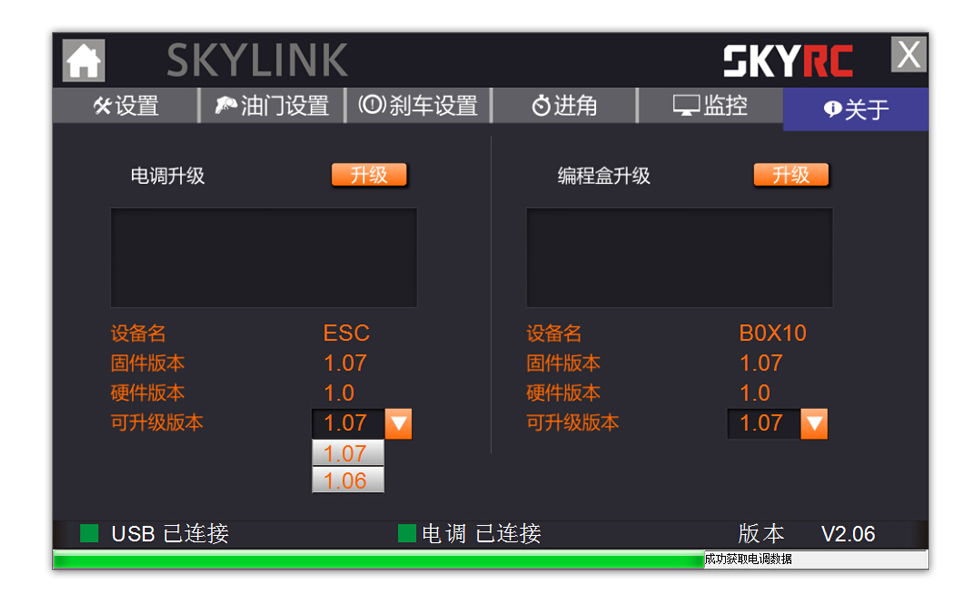Image resolution: width=980 pixels, height=615 pixels.
Task: Select the 进角 tab
Action: (564, 106)
